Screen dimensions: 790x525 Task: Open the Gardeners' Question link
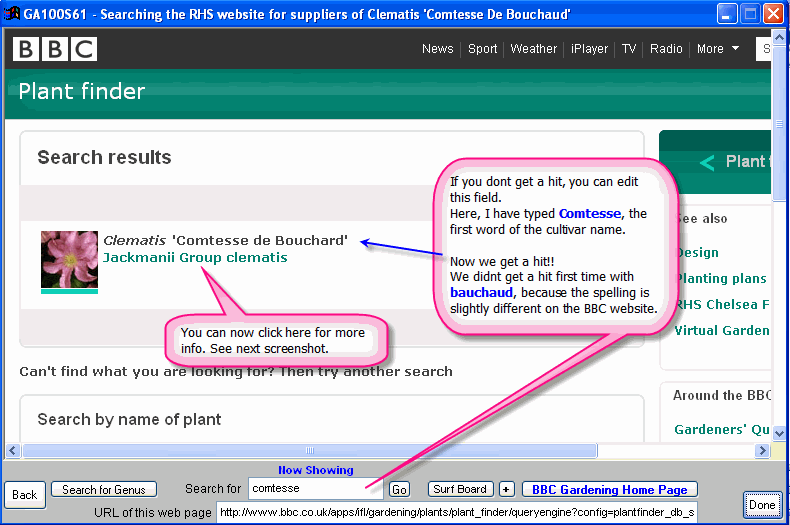721,429
